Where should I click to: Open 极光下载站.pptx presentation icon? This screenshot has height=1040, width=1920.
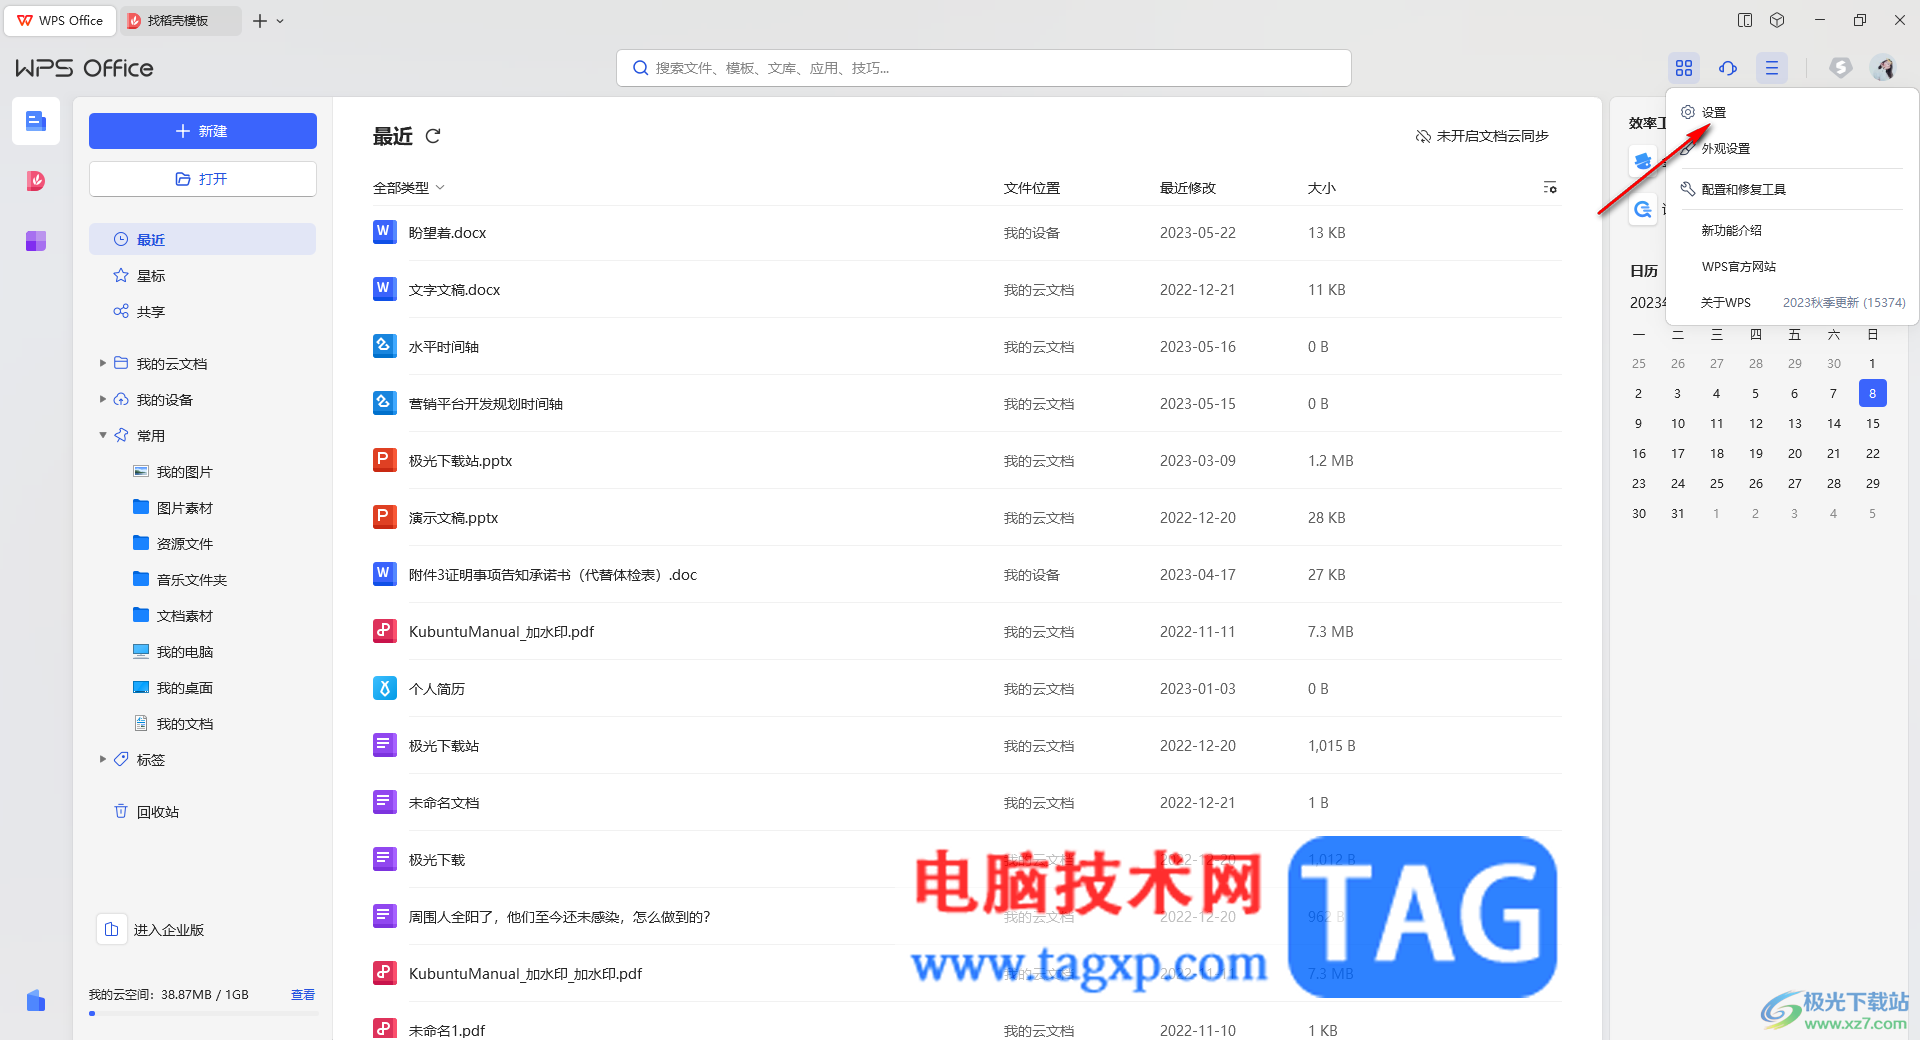(384, 460)
